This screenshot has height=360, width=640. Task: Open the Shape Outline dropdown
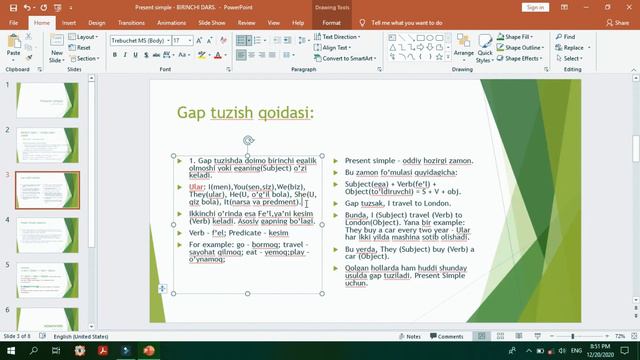coord(520,47)
